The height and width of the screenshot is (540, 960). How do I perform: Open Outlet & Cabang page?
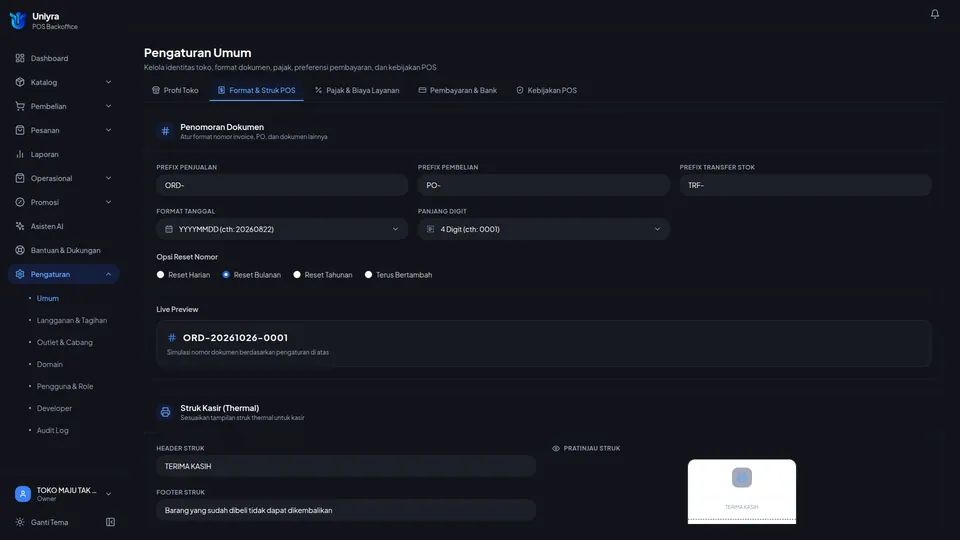64,342
